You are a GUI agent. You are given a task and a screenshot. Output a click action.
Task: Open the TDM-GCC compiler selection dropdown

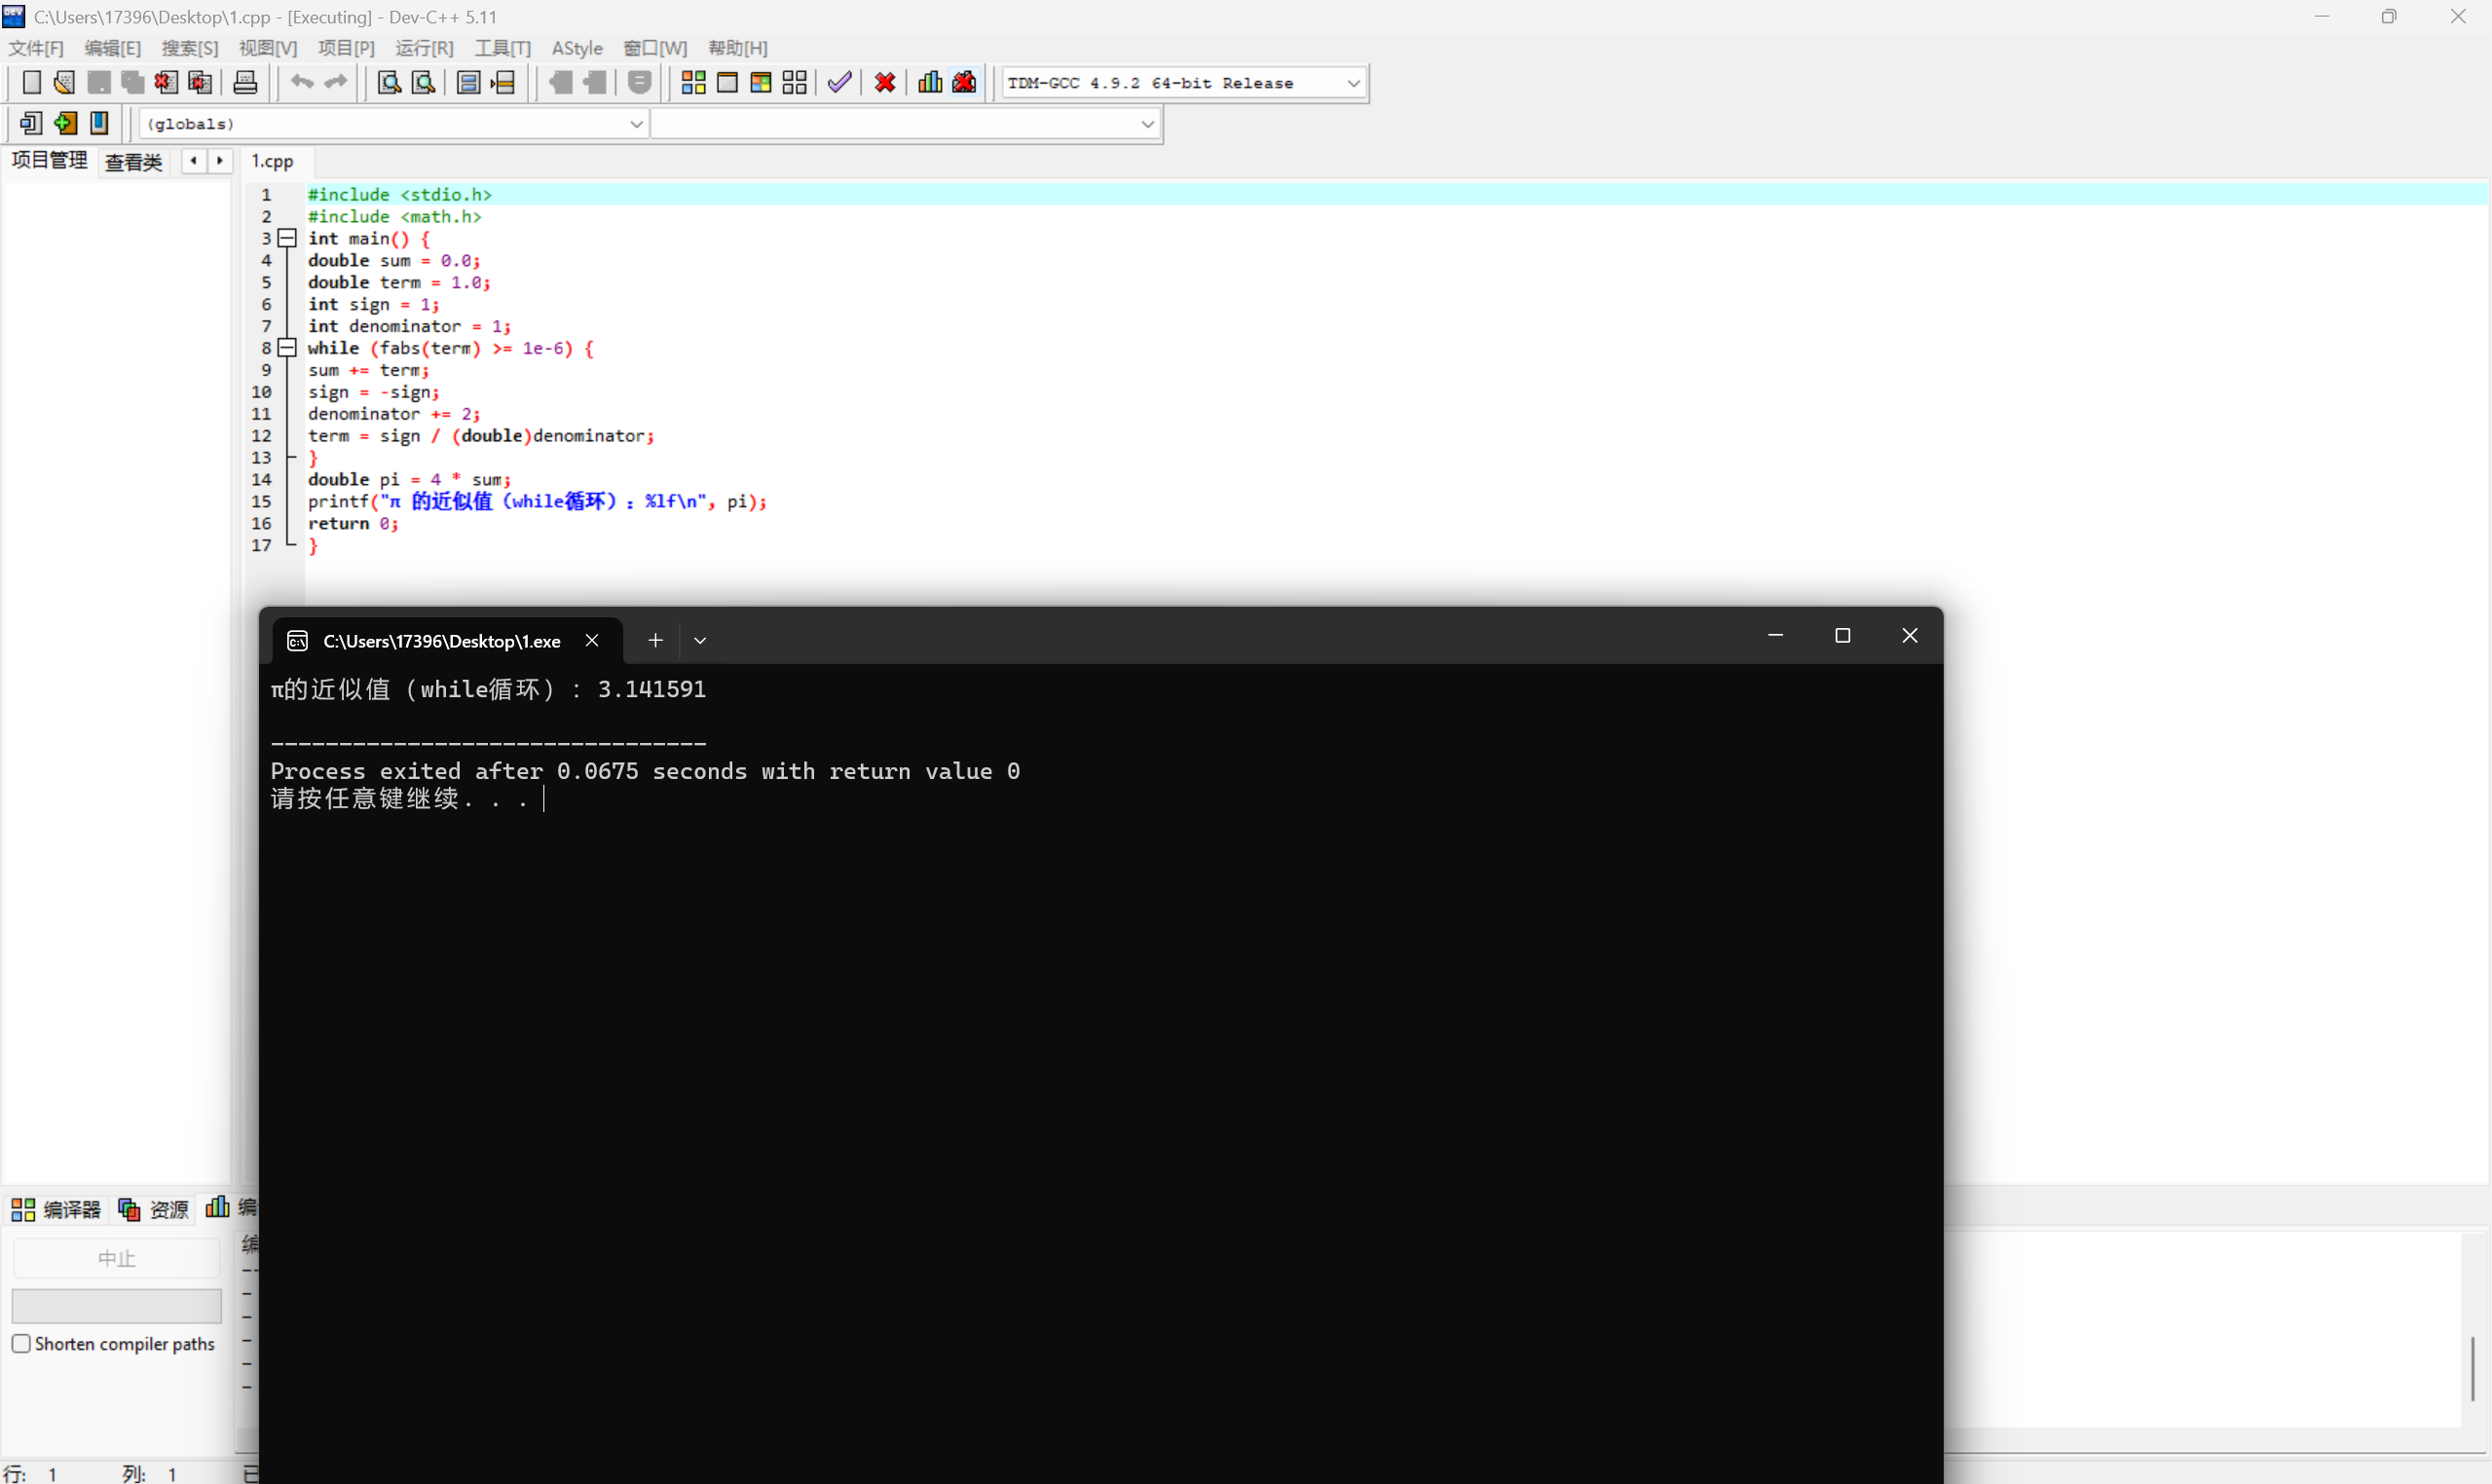pyautogui.click(x=1353, y=83)
